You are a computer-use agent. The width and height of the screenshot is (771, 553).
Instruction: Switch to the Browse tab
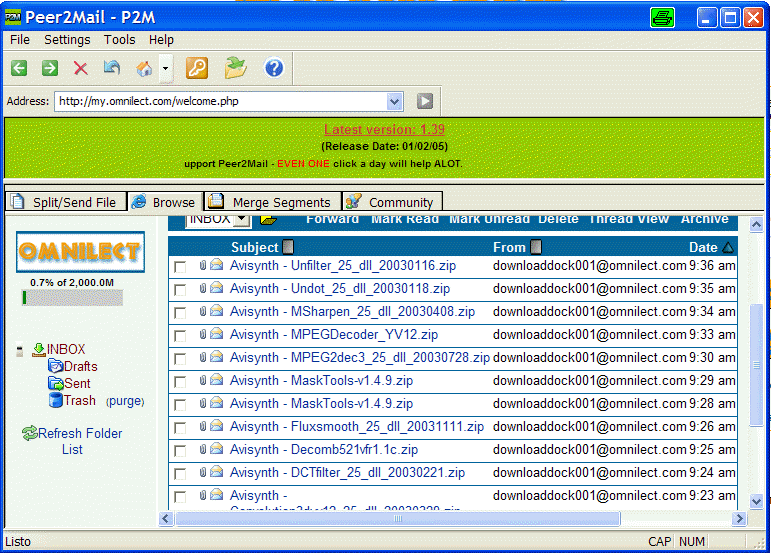(x=166, y=202)
